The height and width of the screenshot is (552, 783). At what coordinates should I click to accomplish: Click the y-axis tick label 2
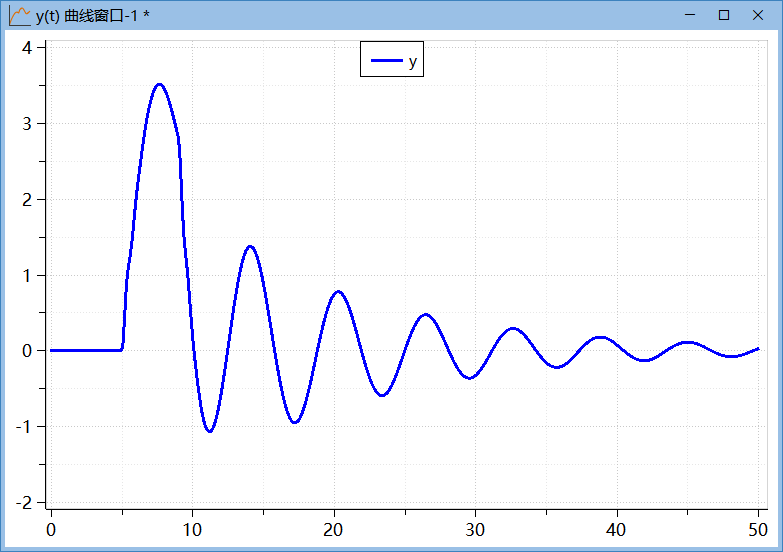28,200
